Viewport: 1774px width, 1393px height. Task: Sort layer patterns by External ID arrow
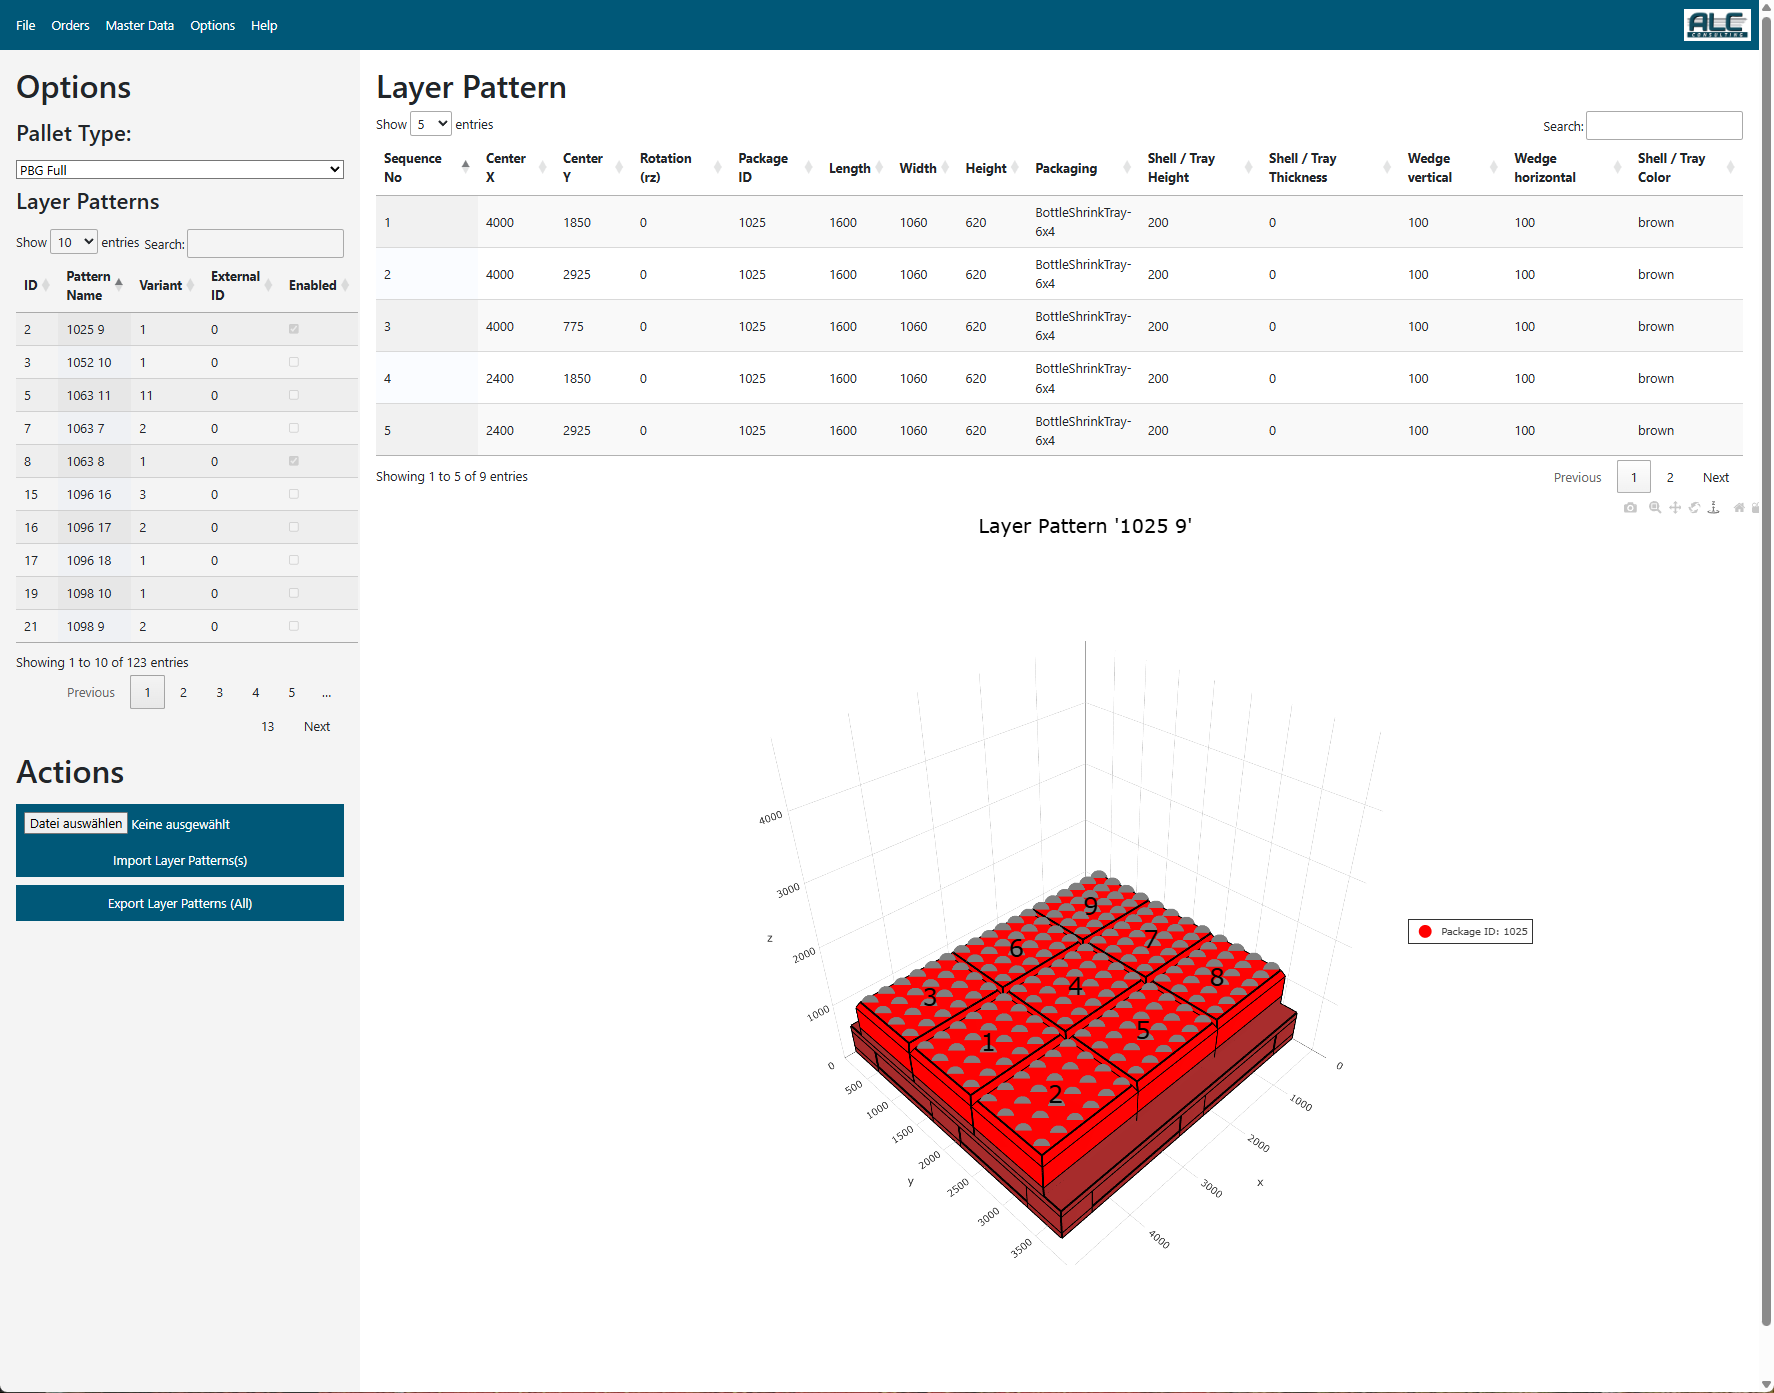[x=268, y=286]
